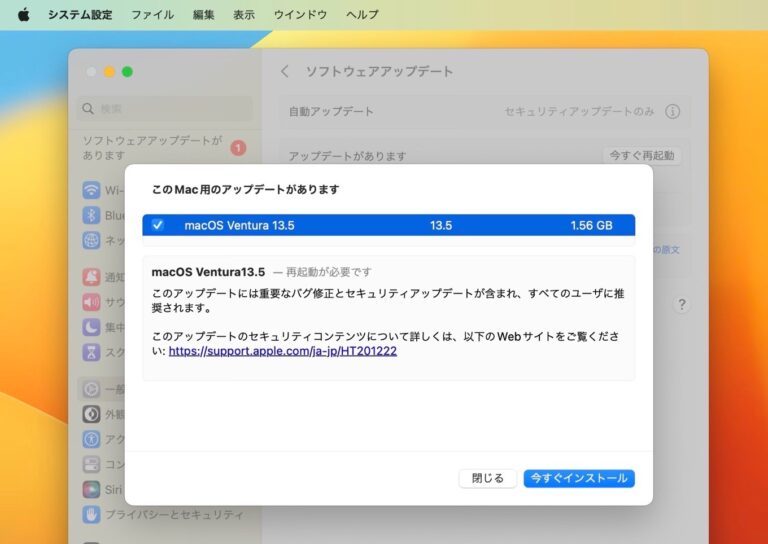Viewport: 768px width, 544px height.
Task: Select the notifications bell icon in sidebar
Action: click(x=91, y=277)
